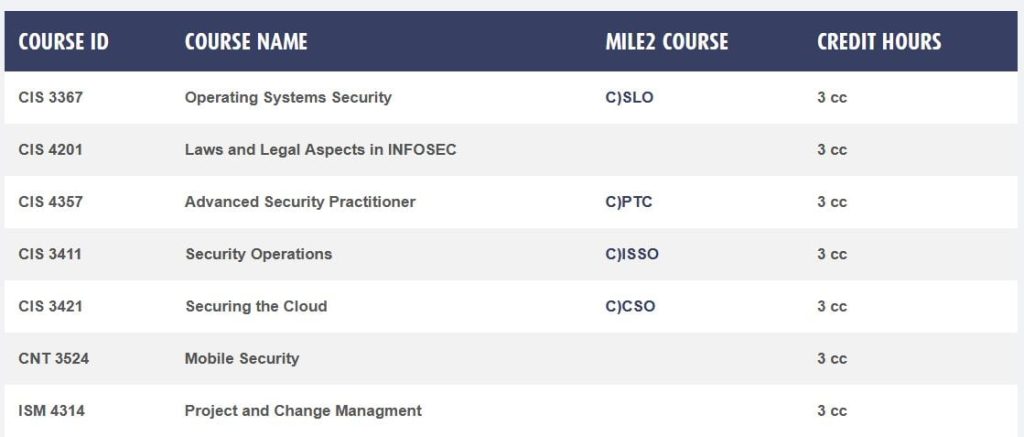Click the Security Operations course name
Viewport: 1024px width, 437px height.
point(258,254)
